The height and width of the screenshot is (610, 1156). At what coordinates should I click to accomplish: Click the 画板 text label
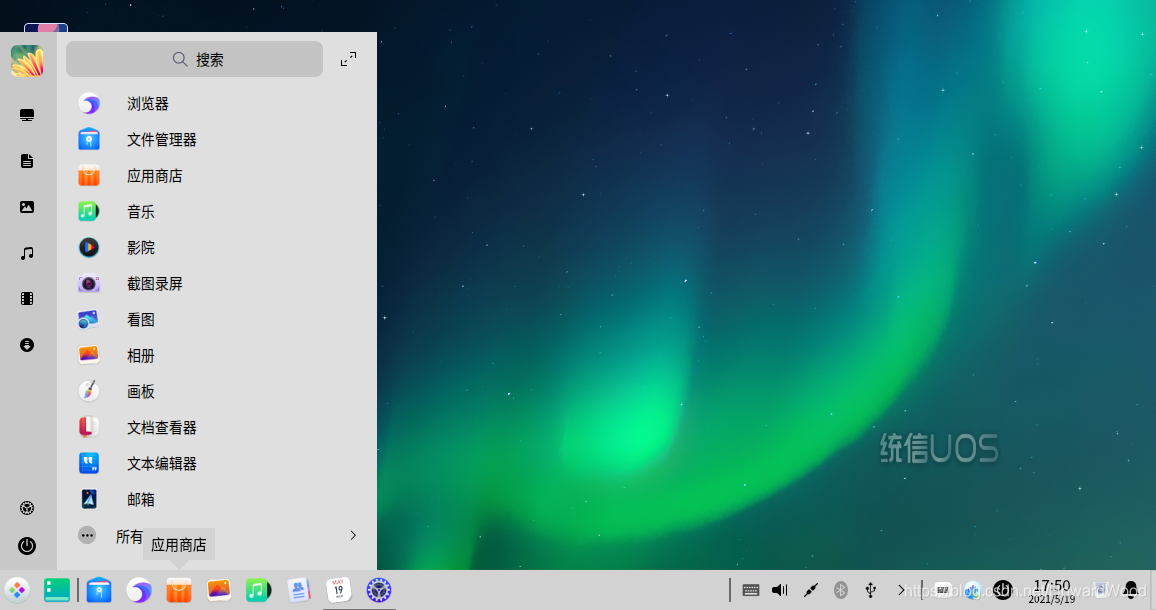(x=141, y=392)
